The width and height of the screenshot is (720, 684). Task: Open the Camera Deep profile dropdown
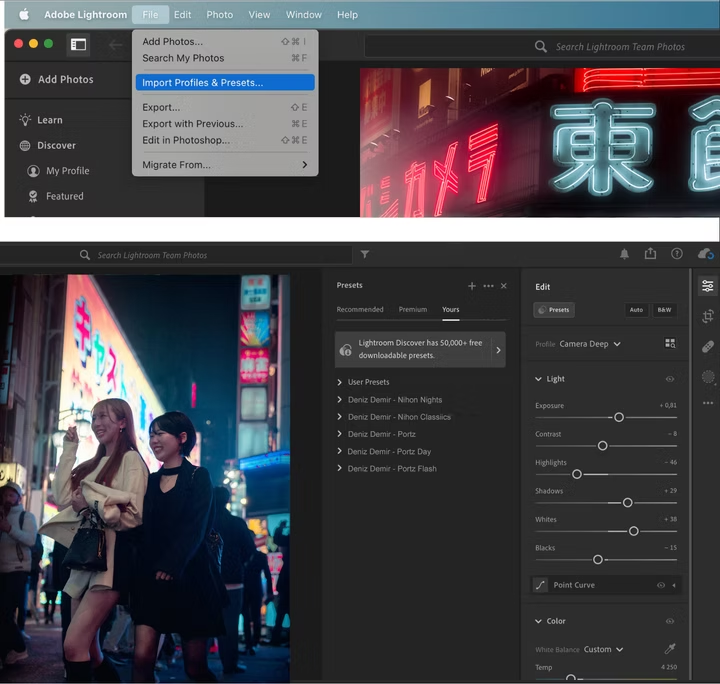[x=590, y=344]
